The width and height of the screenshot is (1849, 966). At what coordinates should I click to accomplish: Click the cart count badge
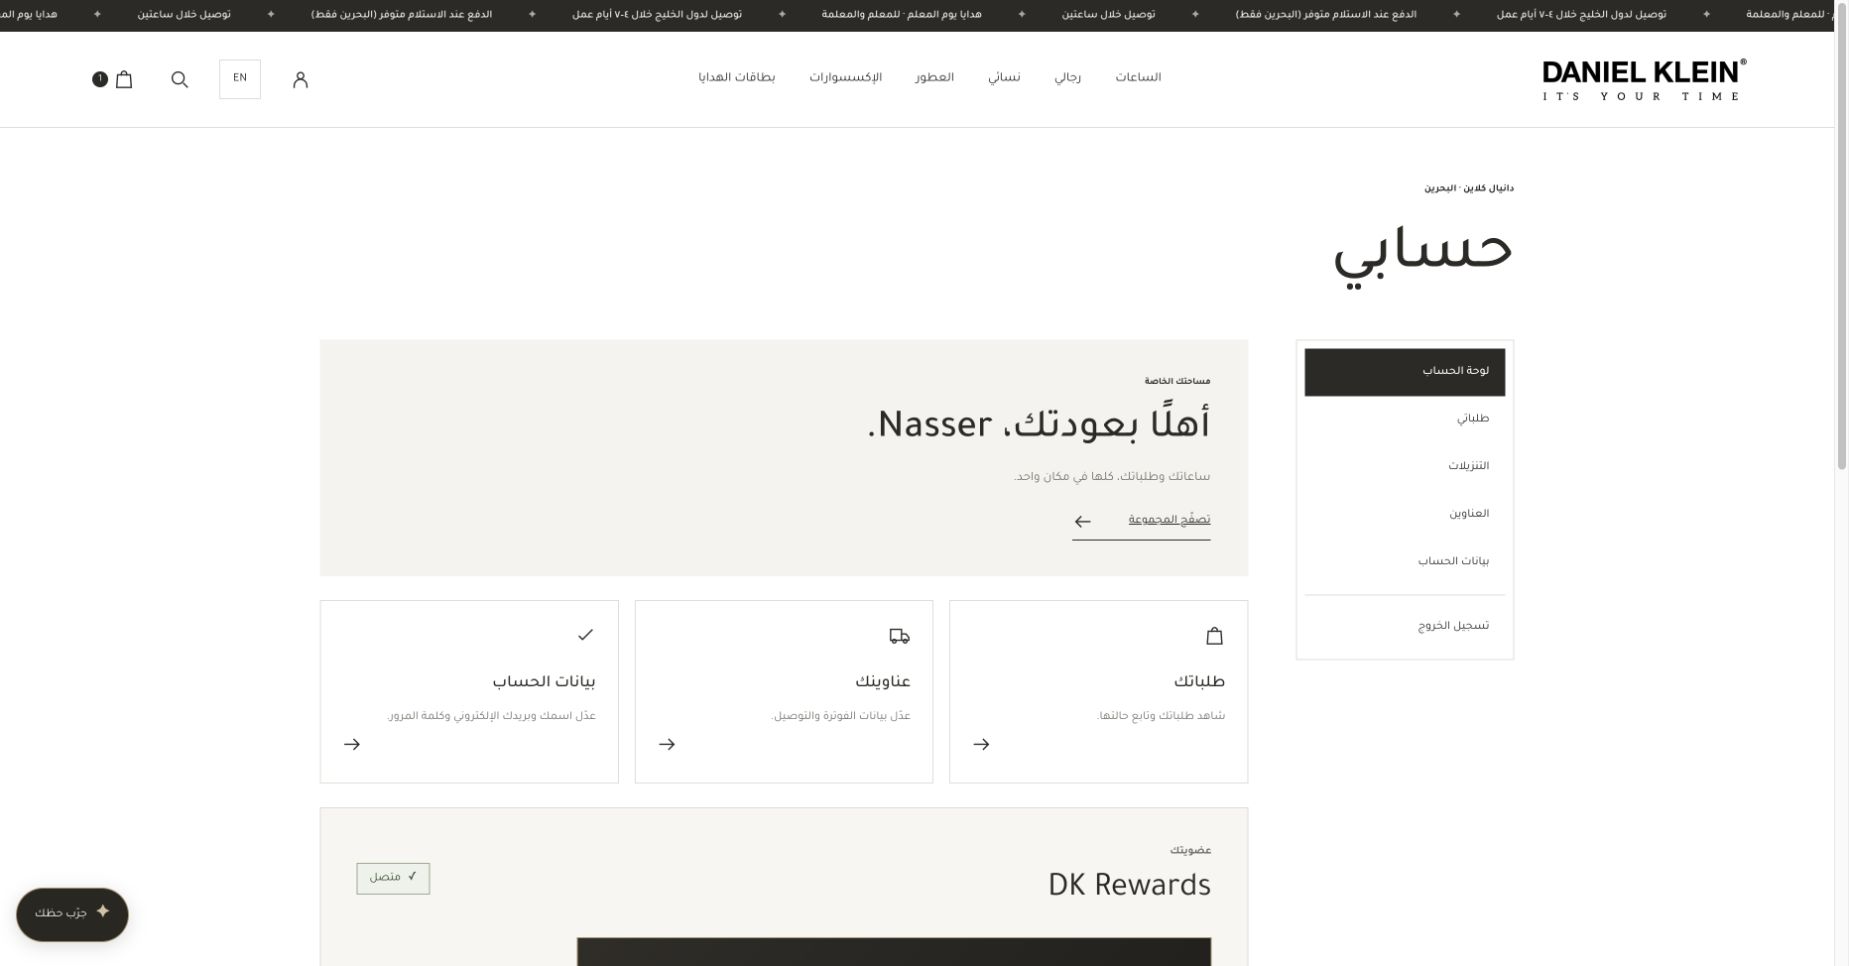(100, 79)
